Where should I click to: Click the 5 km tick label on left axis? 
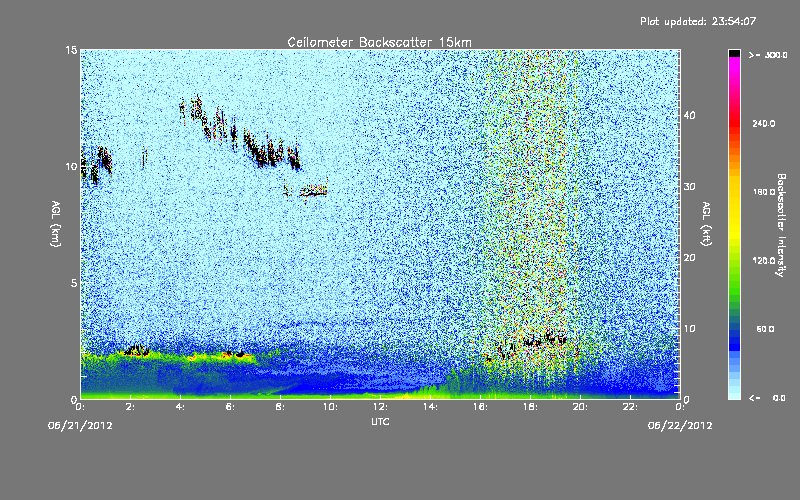coord(74,283)
